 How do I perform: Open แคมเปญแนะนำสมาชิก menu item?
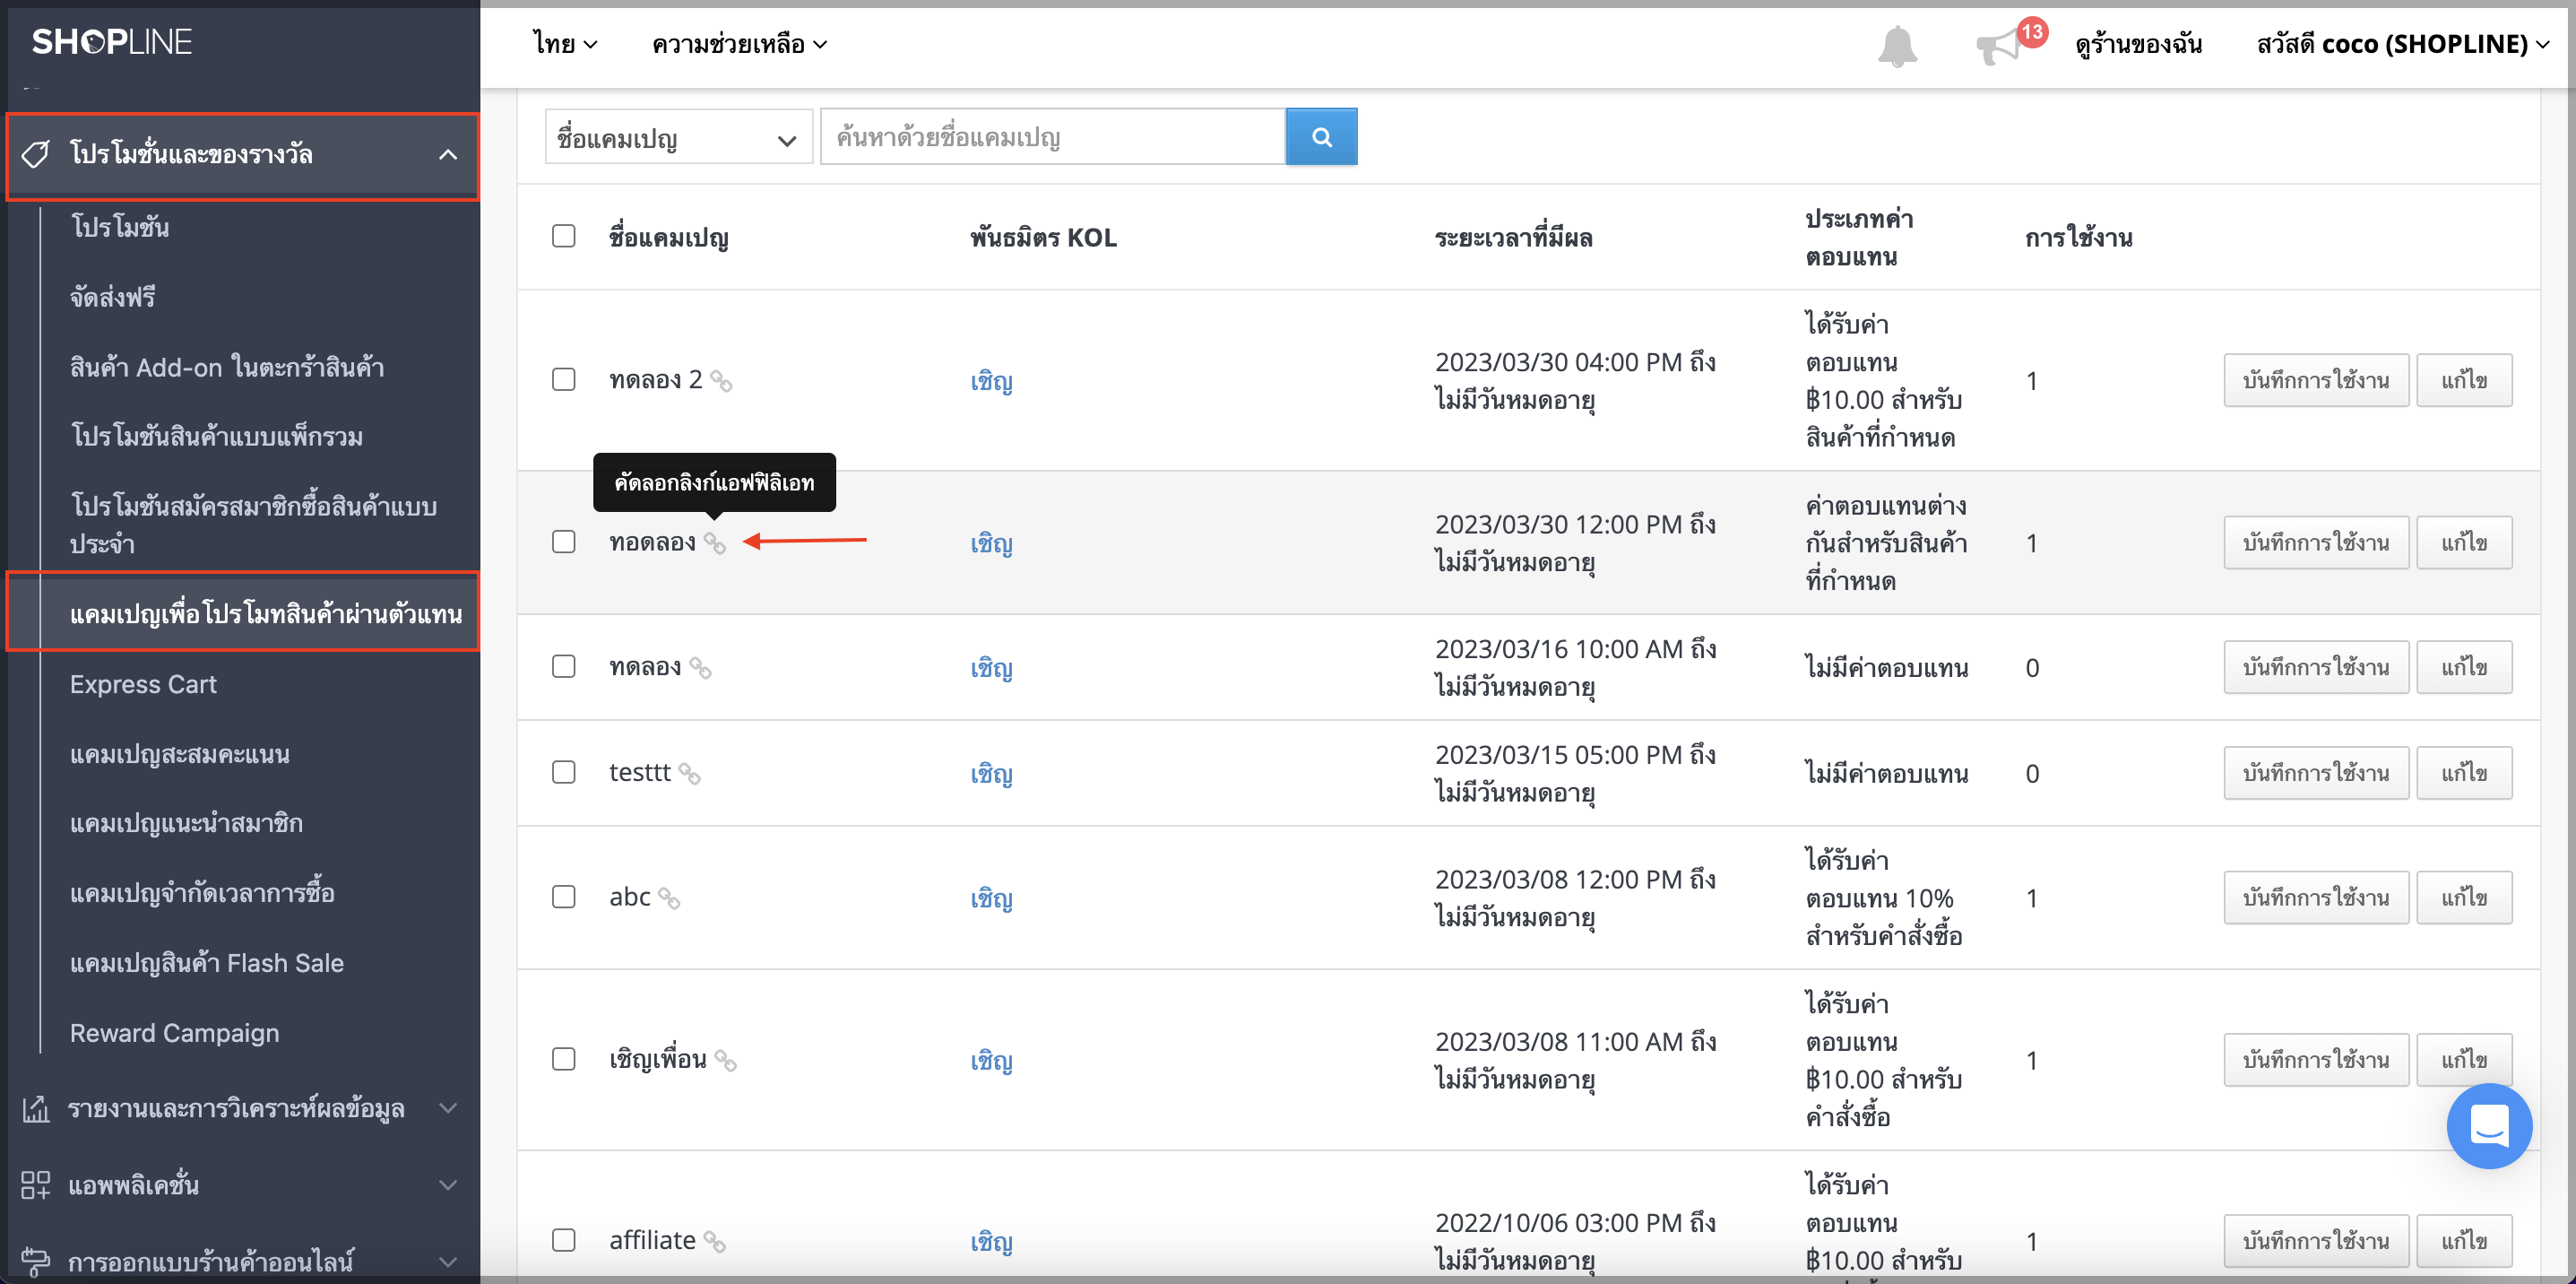click(186, 823)
